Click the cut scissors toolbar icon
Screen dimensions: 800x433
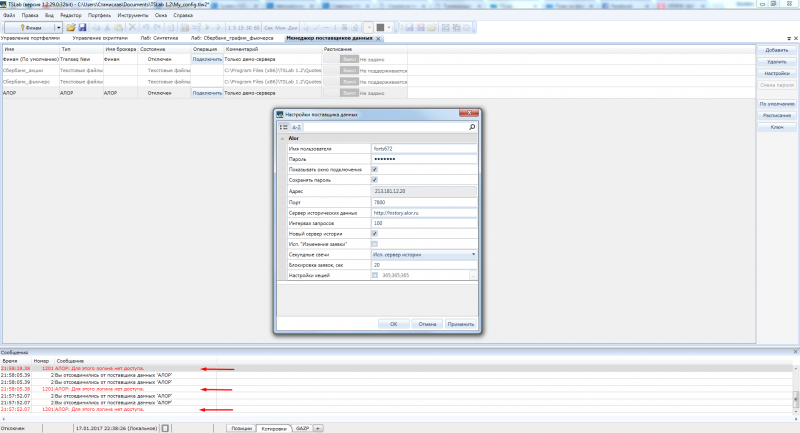pyautogui.click(x=107, y=28)
